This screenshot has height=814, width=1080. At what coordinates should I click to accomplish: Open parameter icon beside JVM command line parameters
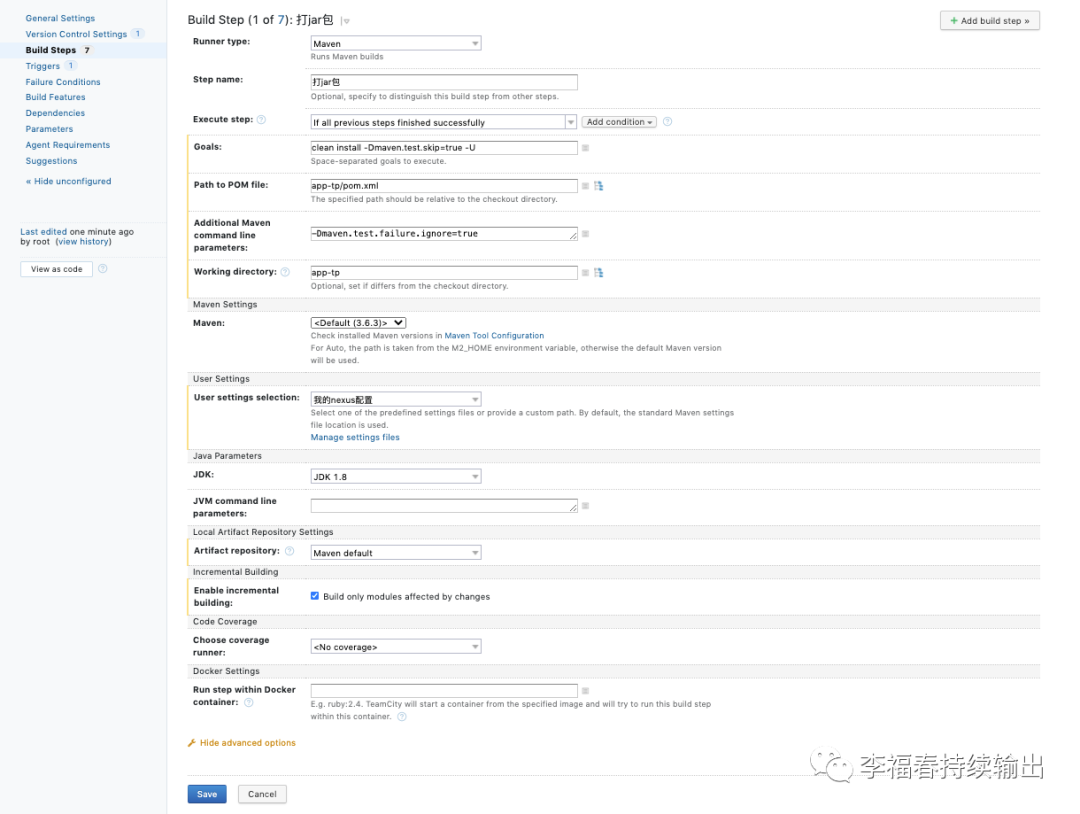[x=585, y=506]
